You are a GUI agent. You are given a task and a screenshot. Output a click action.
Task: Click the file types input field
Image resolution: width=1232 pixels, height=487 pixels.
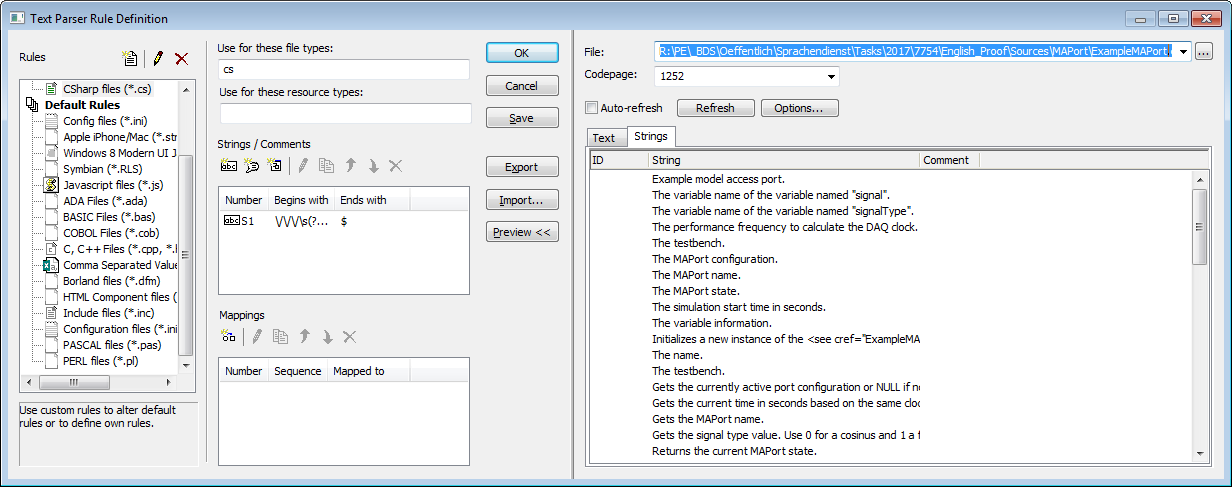(343, 70)
